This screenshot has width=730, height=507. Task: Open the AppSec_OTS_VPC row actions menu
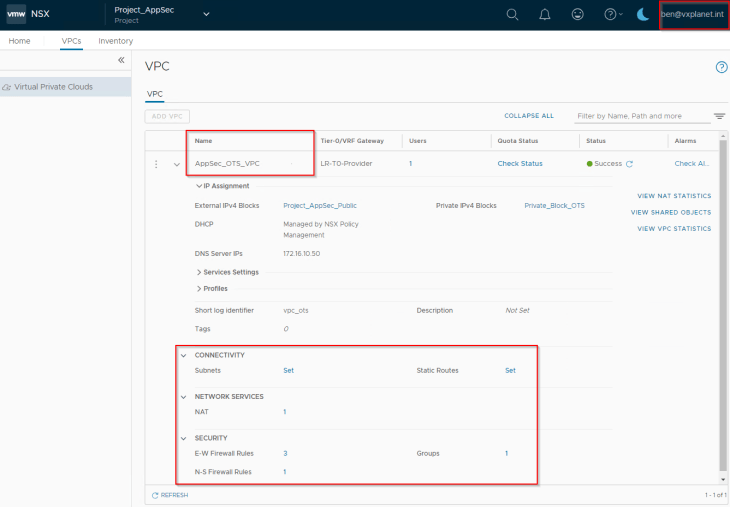[156, 164]
